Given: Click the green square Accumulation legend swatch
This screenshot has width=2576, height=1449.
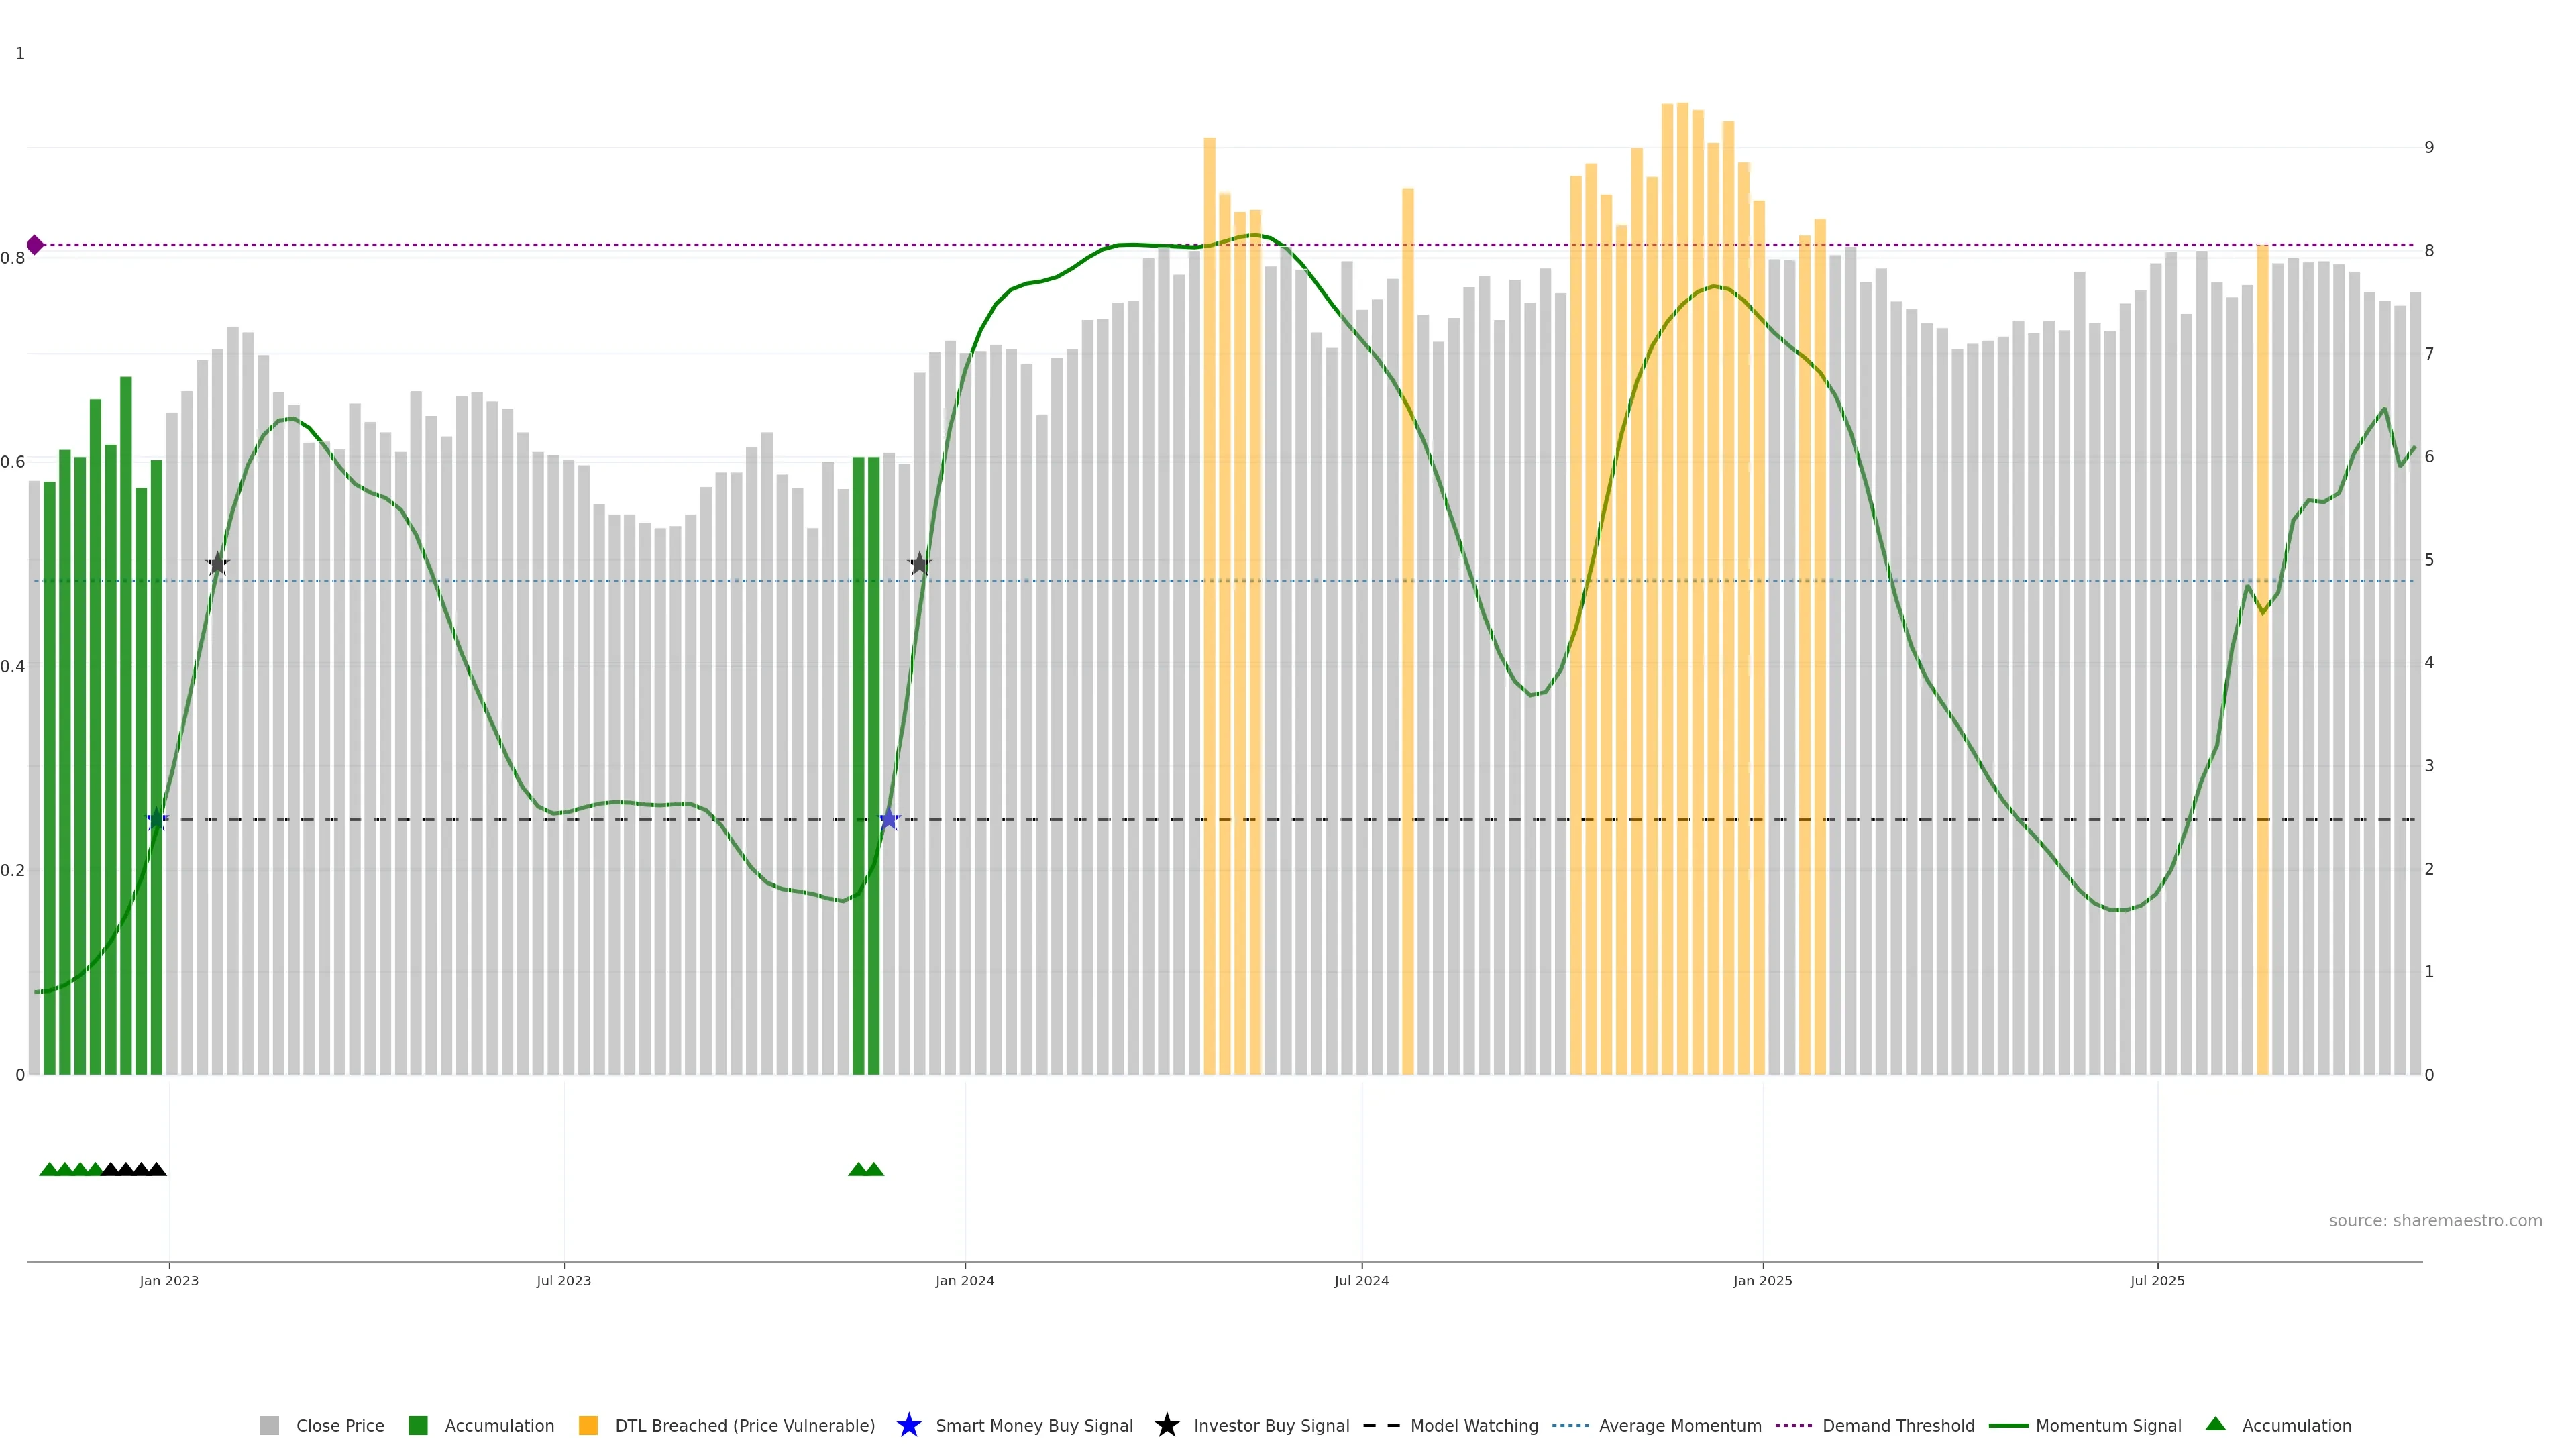Looking at the screenshot, I should 418,1426.
